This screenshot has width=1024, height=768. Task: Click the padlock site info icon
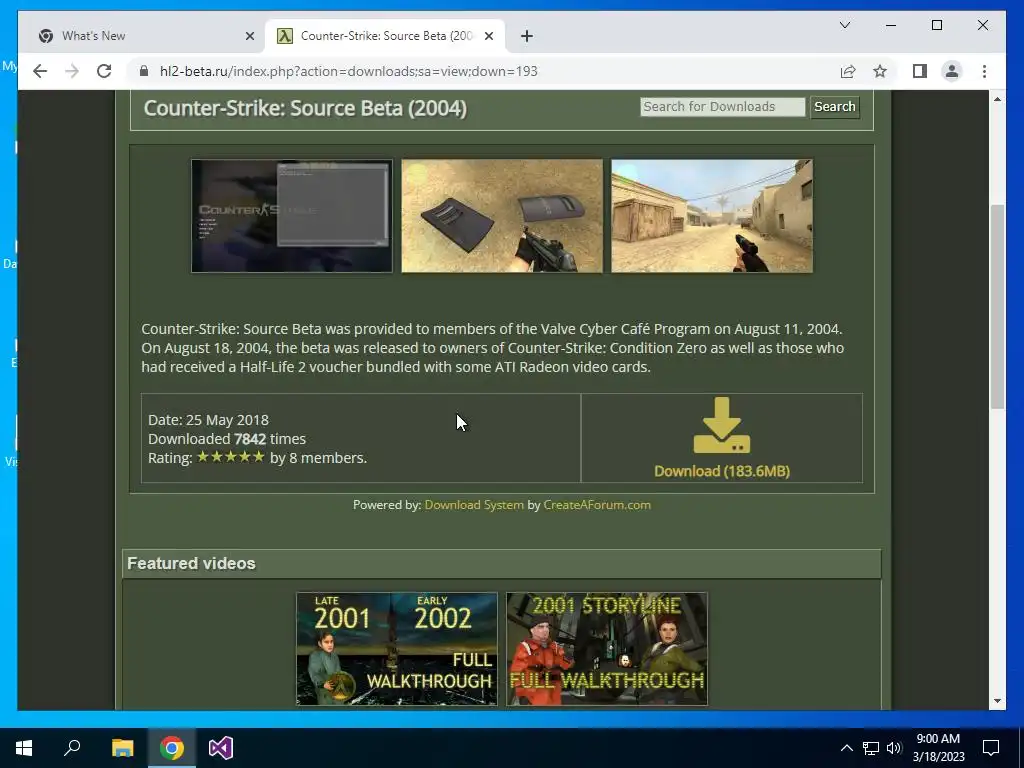coord(144,71)
